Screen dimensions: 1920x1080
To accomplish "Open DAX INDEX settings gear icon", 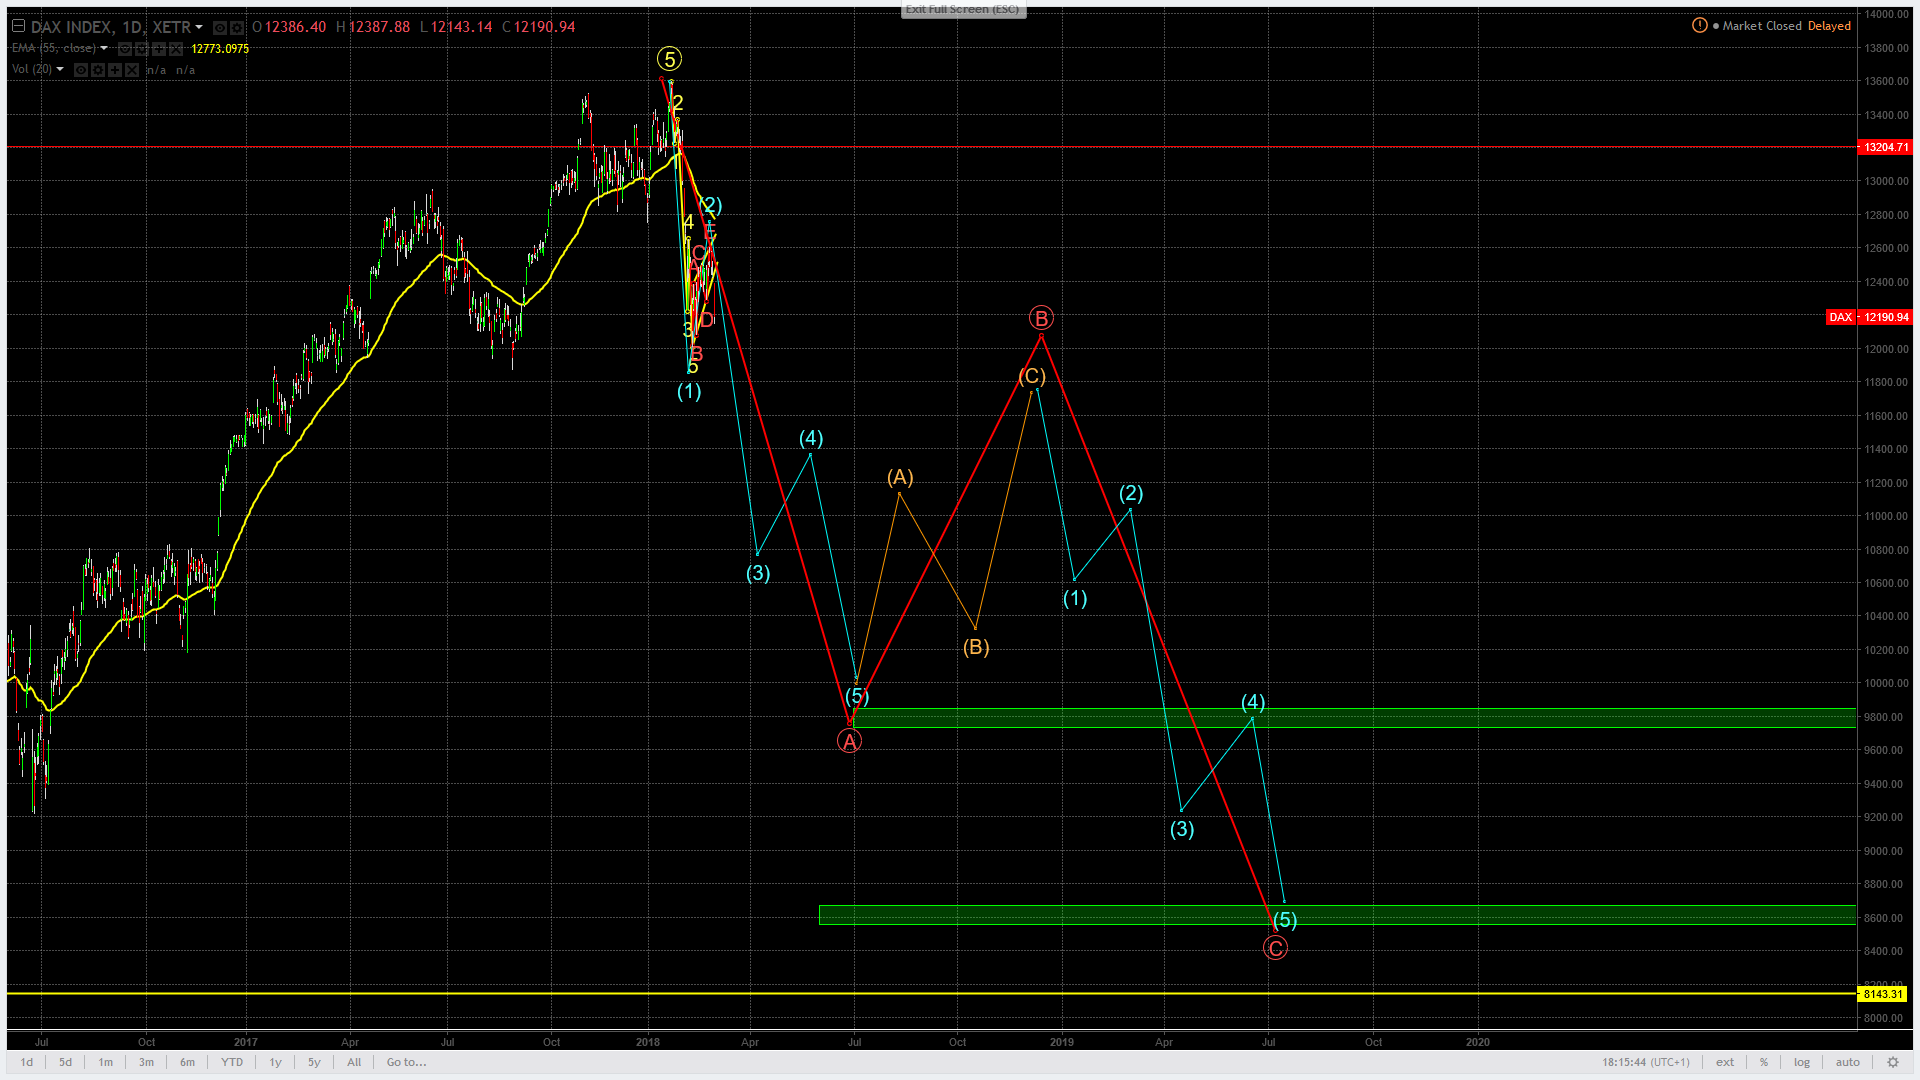I will point(237,28).
